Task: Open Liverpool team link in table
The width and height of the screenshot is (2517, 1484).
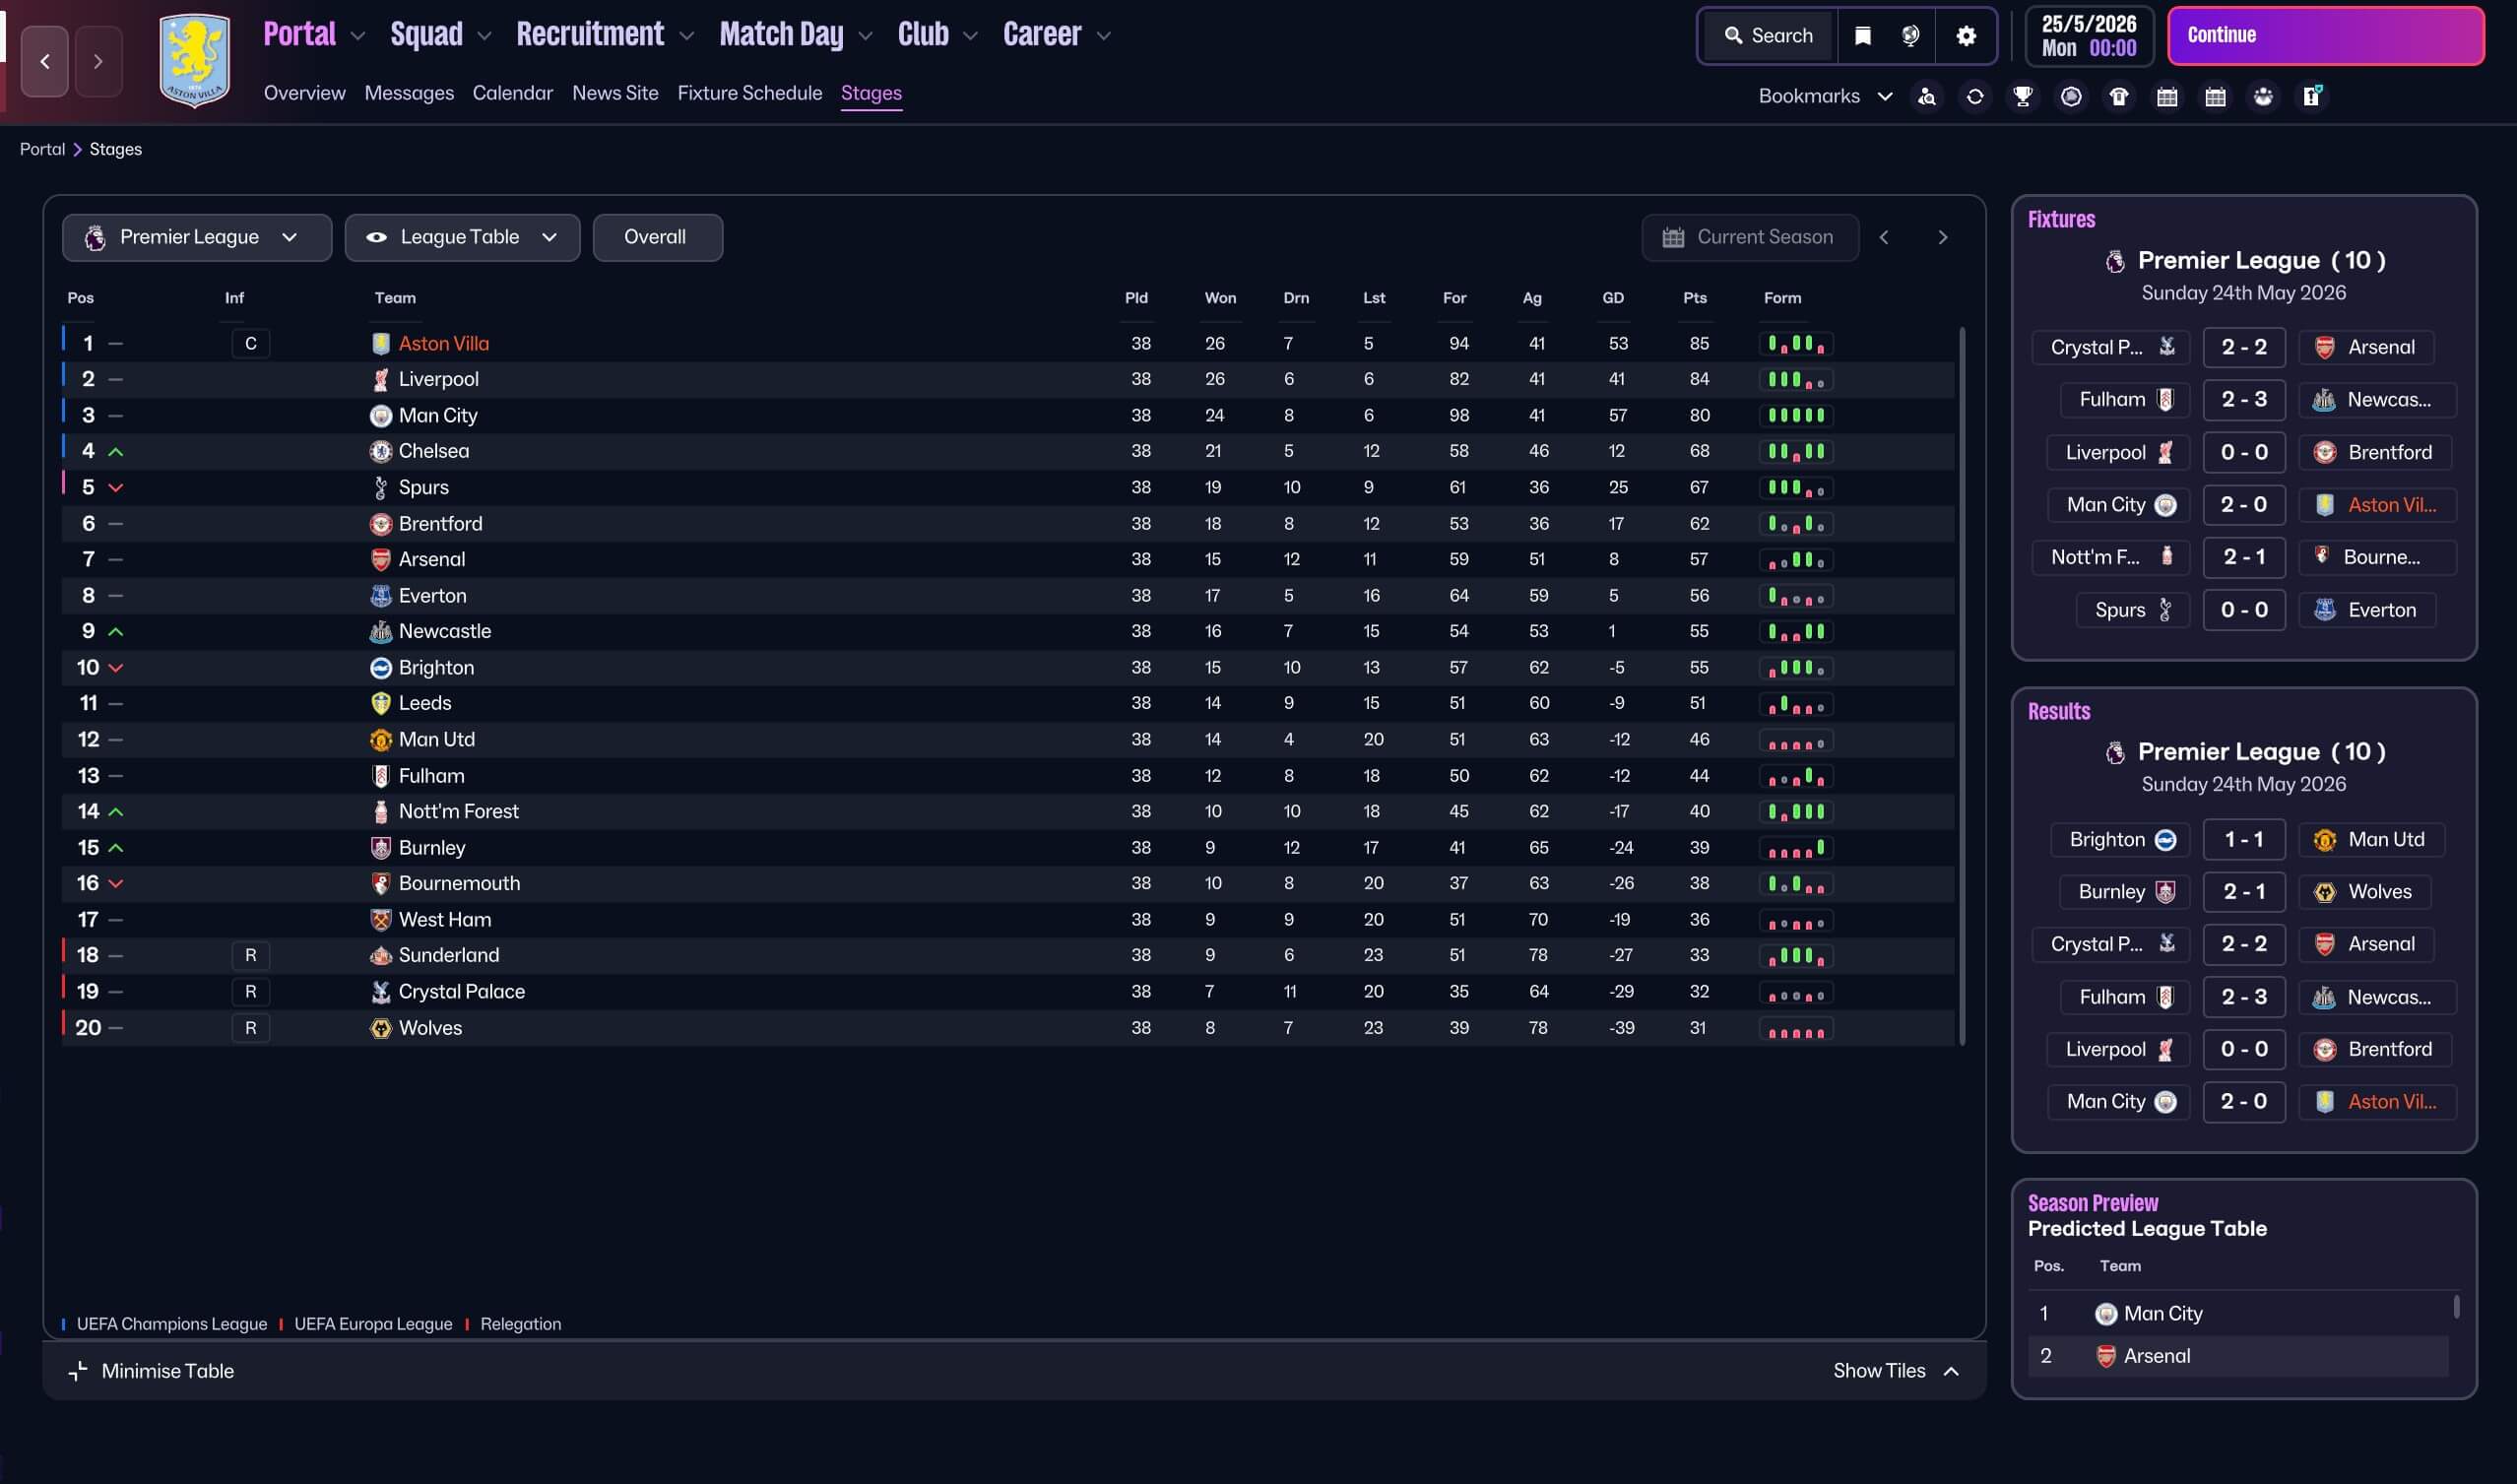Action: 438,379
